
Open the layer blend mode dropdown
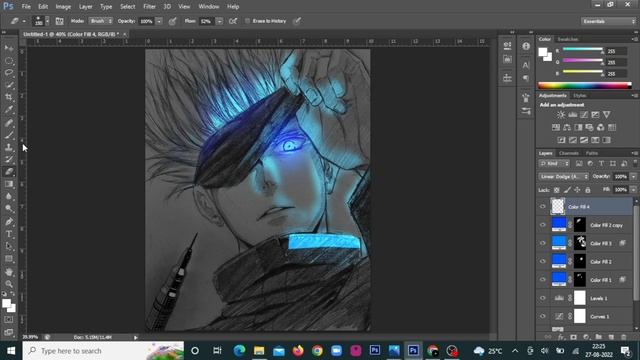click(x=563, y=177)
